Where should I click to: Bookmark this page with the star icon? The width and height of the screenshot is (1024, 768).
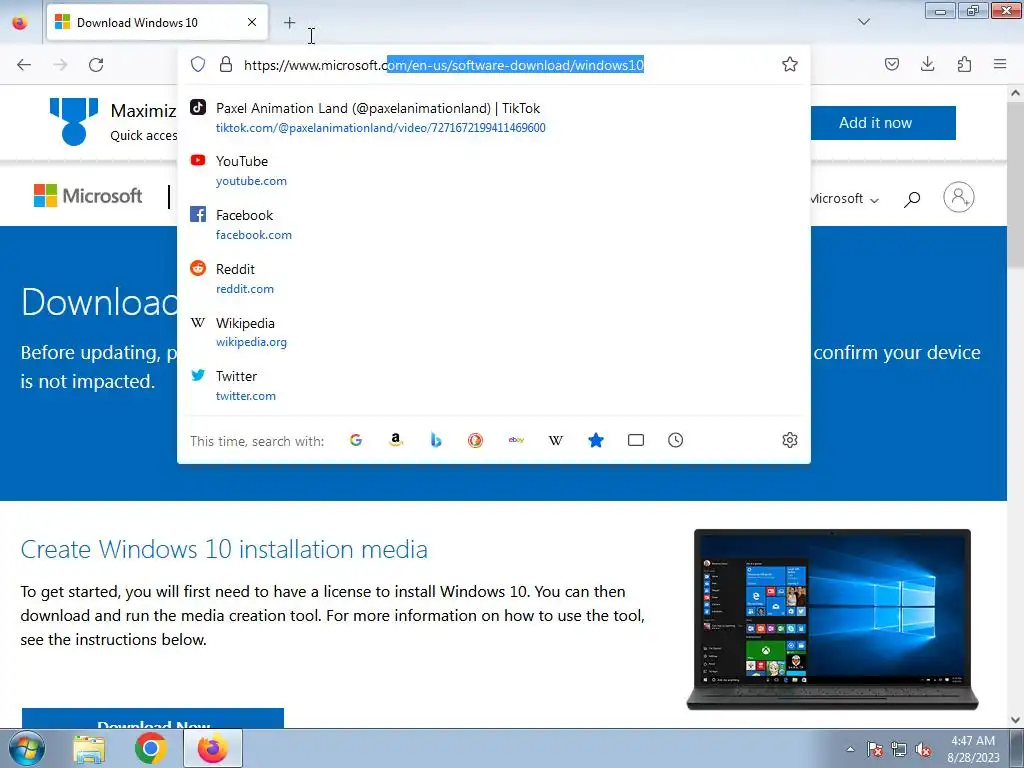(790, 64)
